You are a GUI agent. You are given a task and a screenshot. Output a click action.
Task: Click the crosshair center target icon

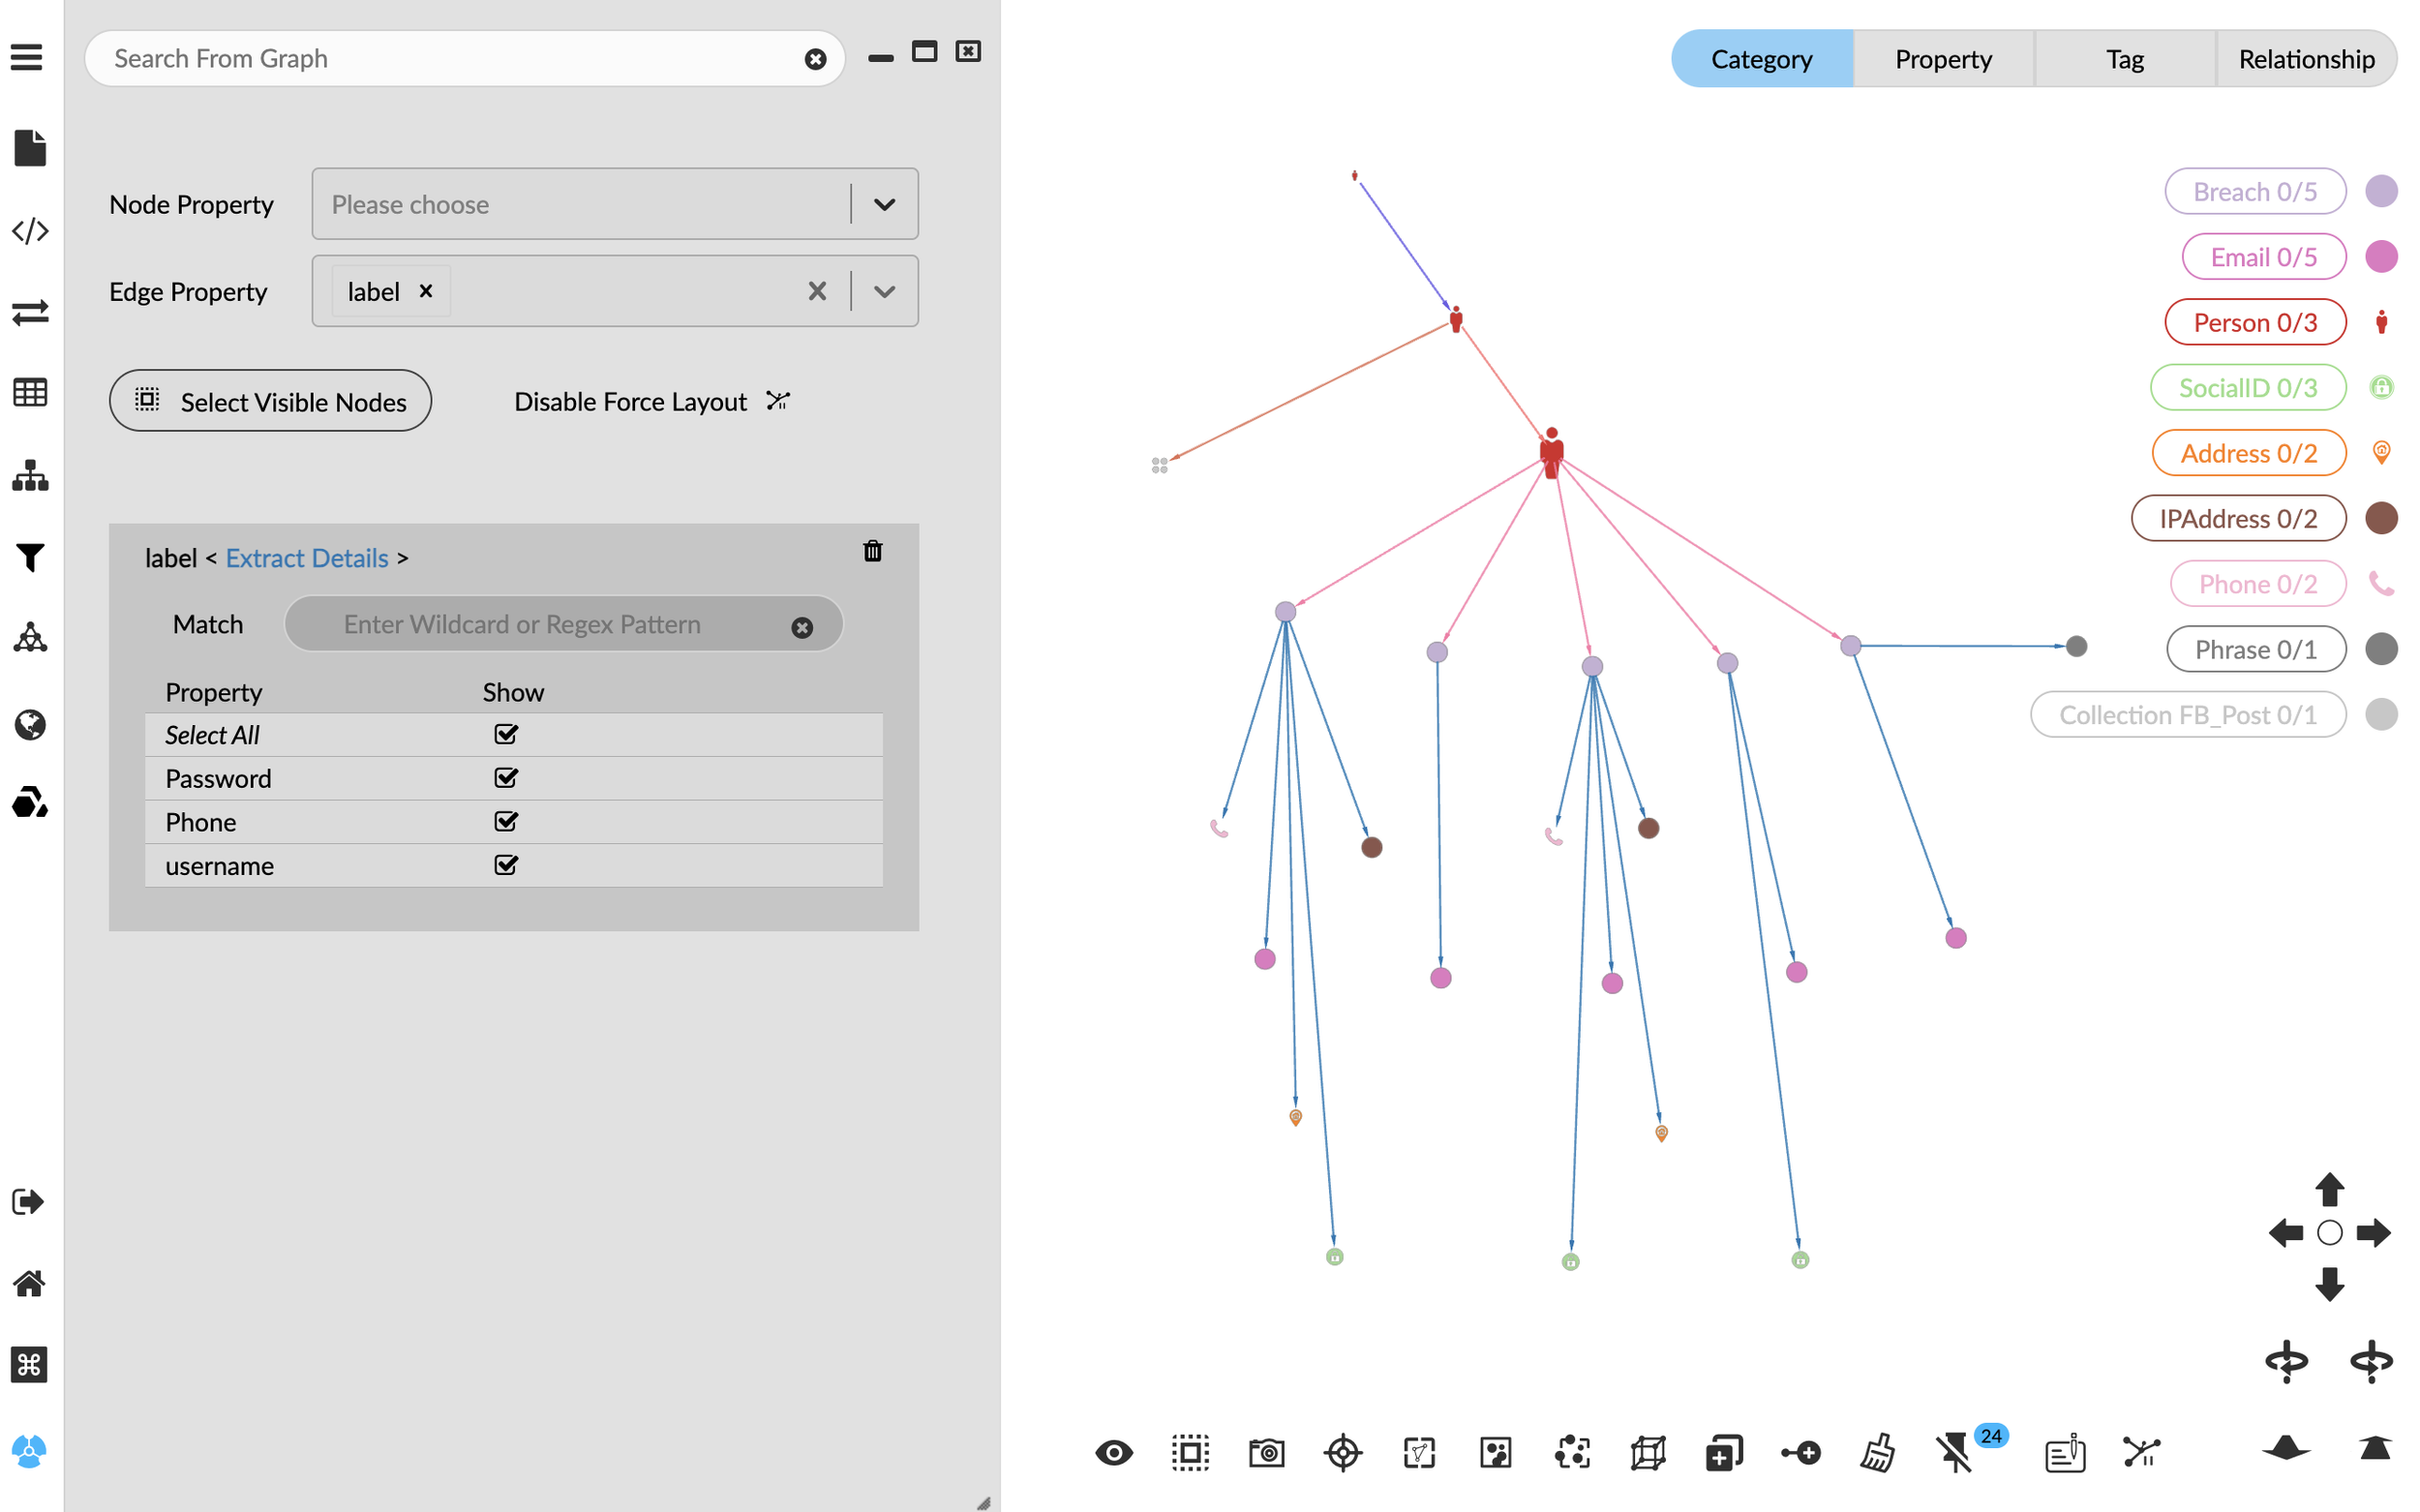[x=1343, y=1452]
